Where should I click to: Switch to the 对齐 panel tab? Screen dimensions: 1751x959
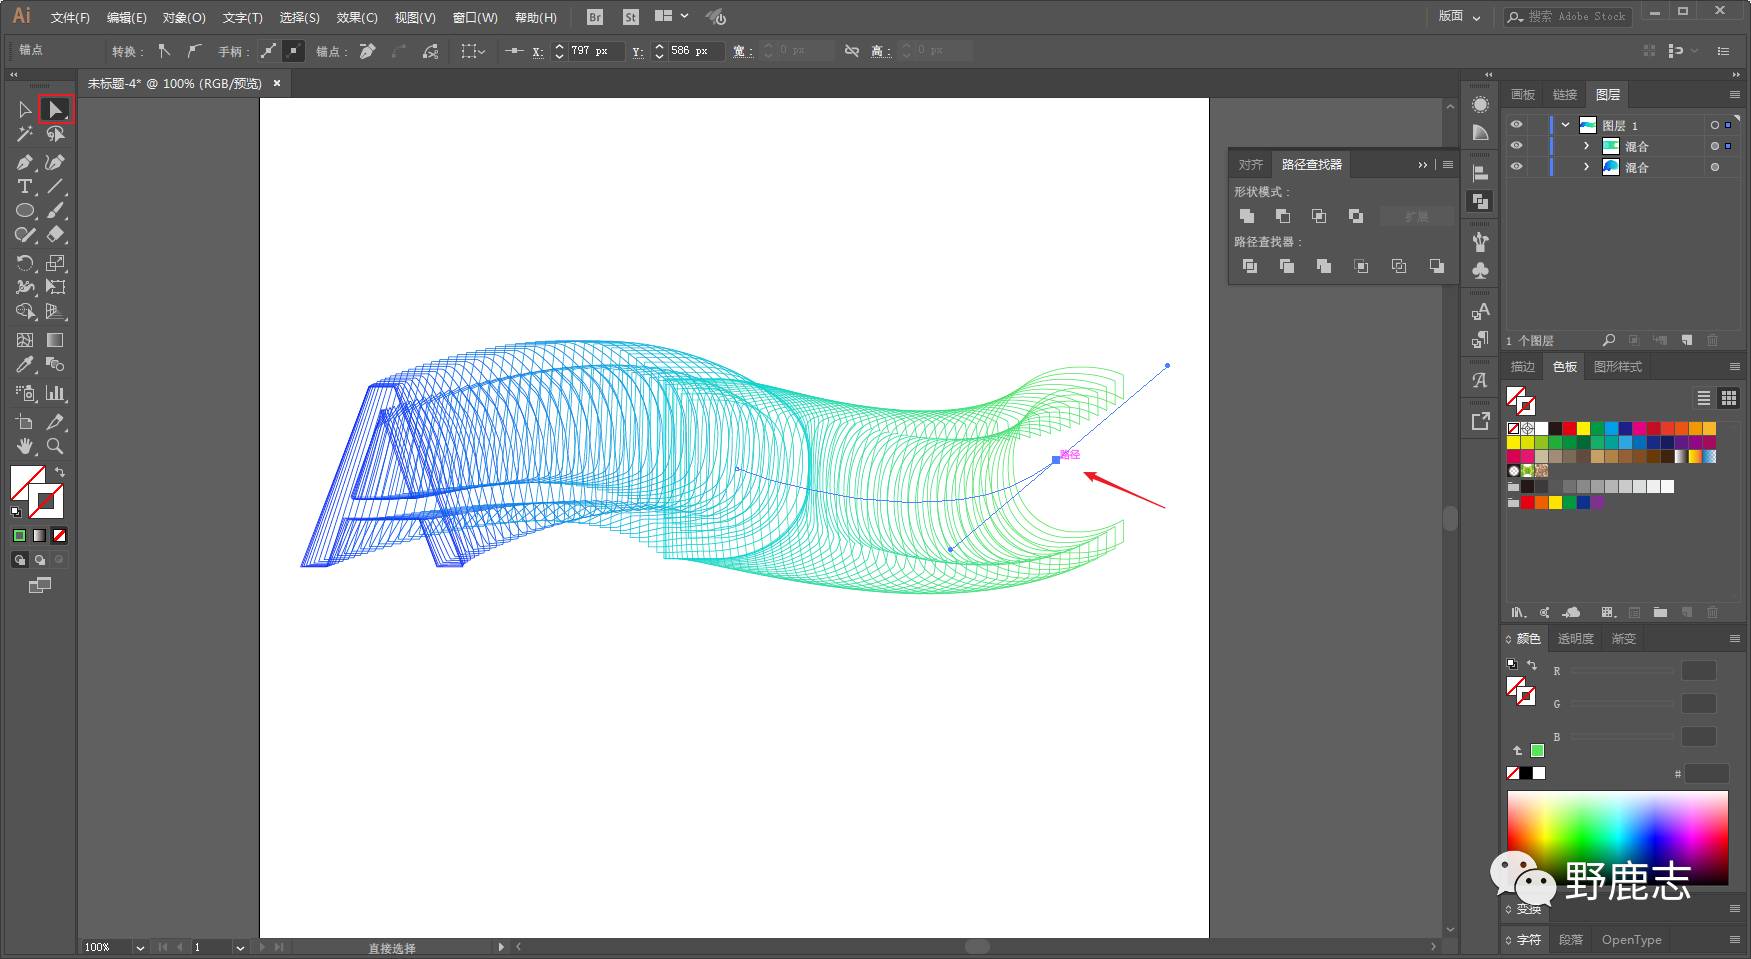(1250, 164)
